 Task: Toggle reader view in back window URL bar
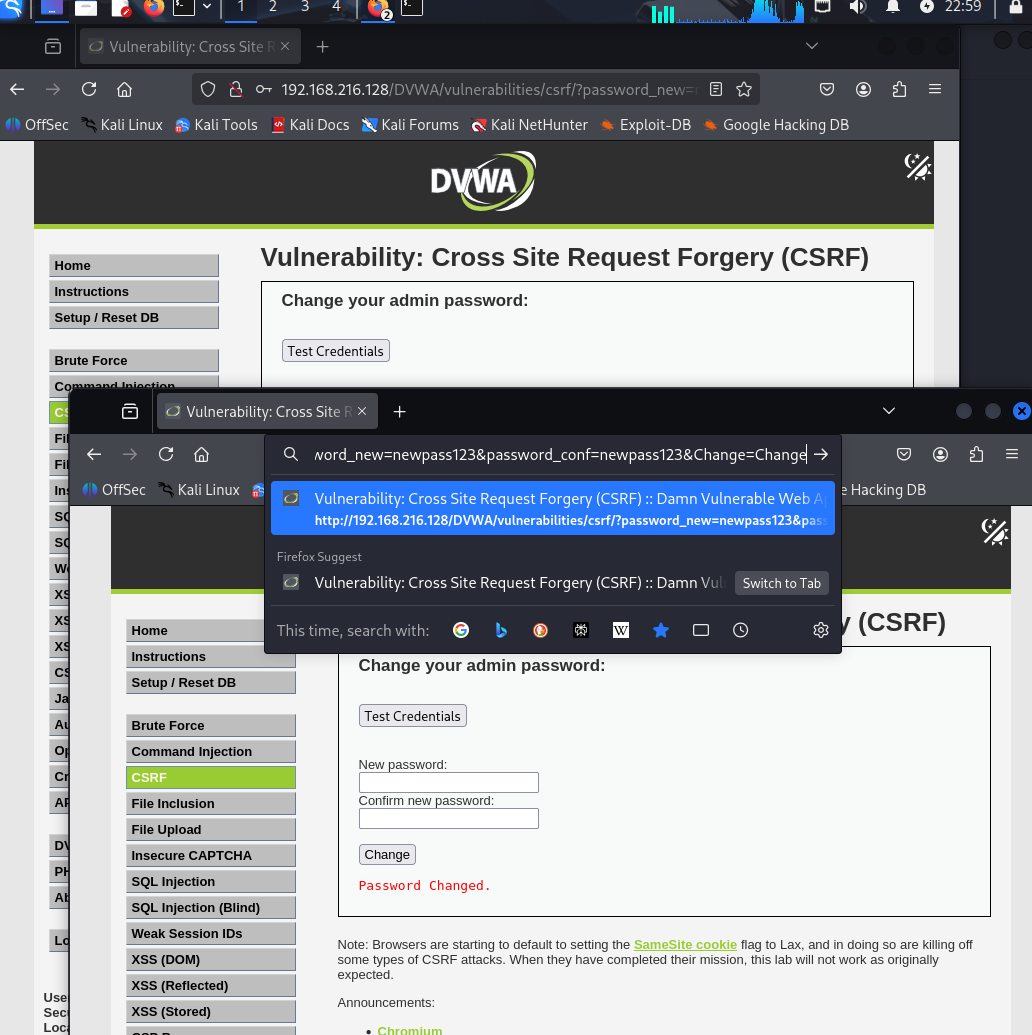click(x=716, y=89)
